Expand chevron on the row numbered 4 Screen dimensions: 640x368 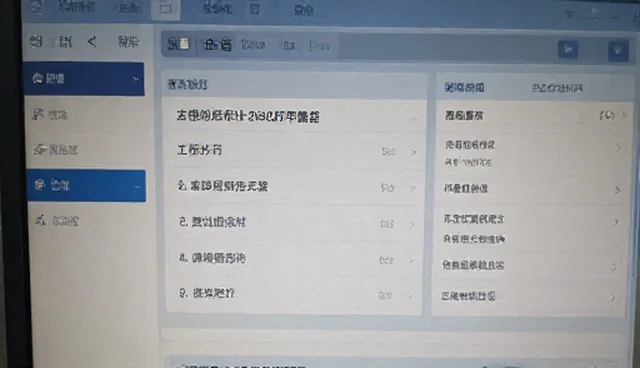point(411,260)
